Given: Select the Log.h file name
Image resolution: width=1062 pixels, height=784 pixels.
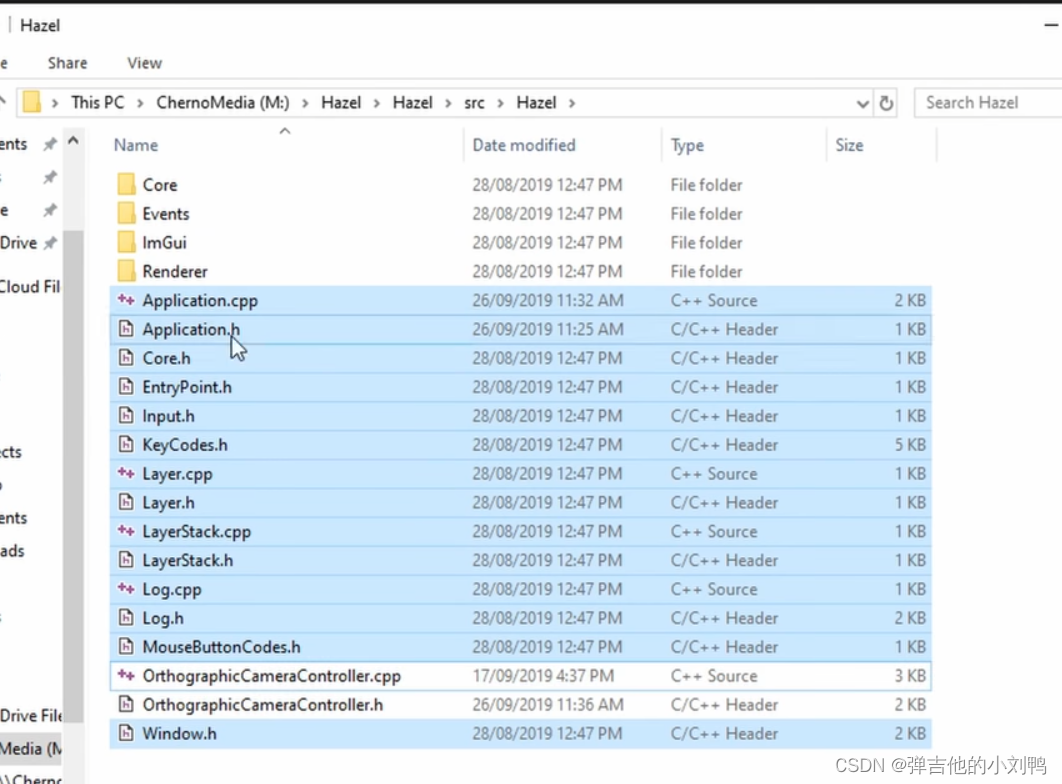Looking at the screenshot, I should [163, 619].
